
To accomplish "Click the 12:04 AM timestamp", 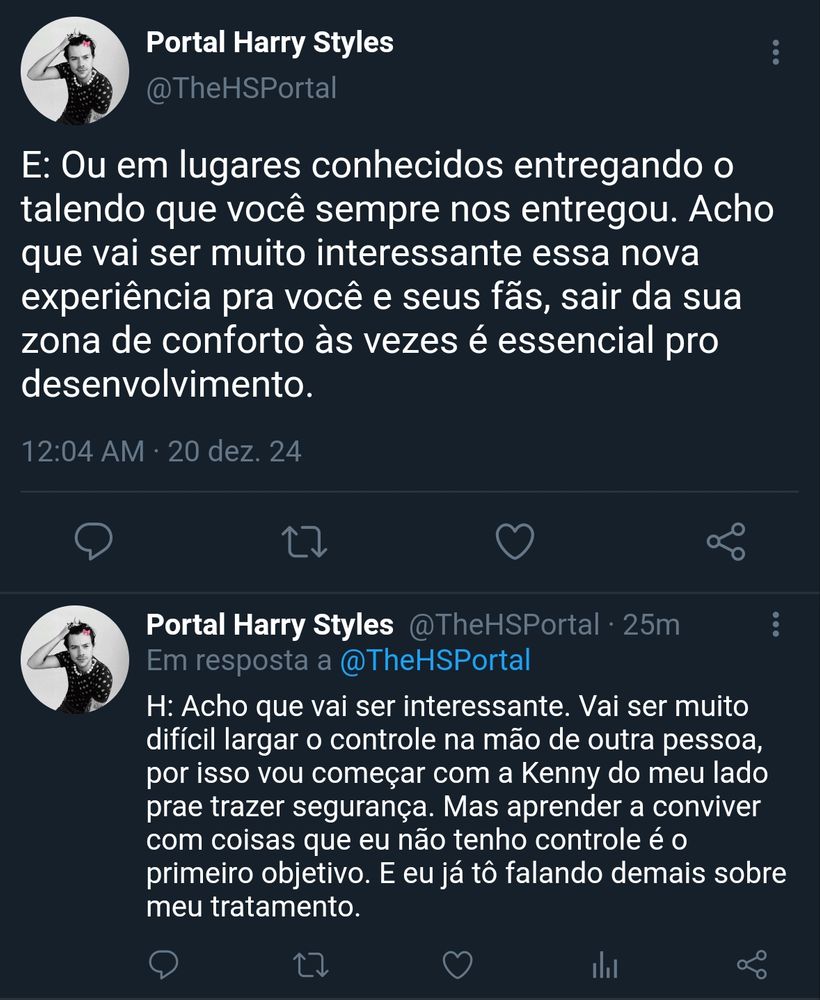I will [83, 451].
